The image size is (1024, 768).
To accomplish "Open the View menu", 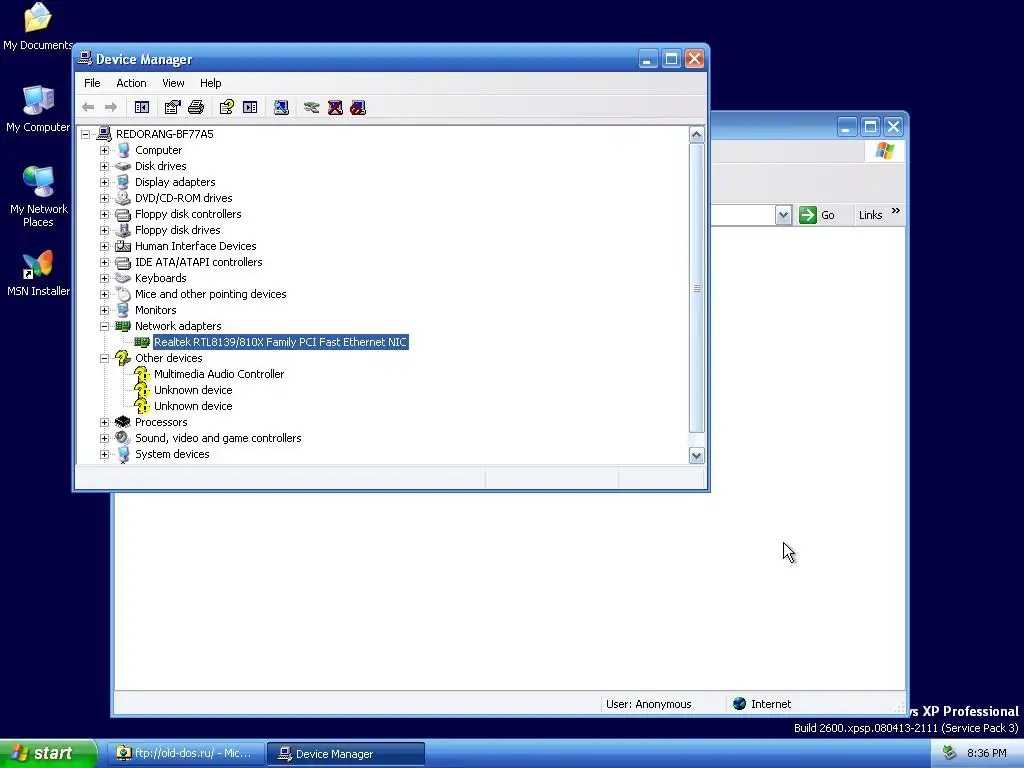I will [173, 83].
